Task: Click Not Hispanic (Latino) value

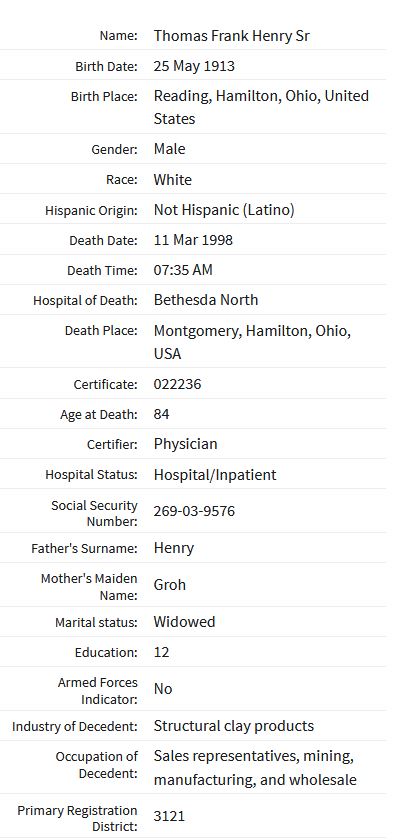Action: tap(224, 210)
